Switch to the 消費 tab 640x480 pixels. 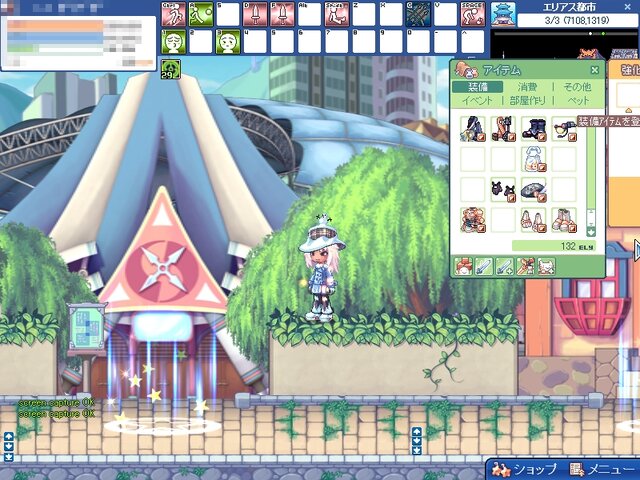point(527,87)
